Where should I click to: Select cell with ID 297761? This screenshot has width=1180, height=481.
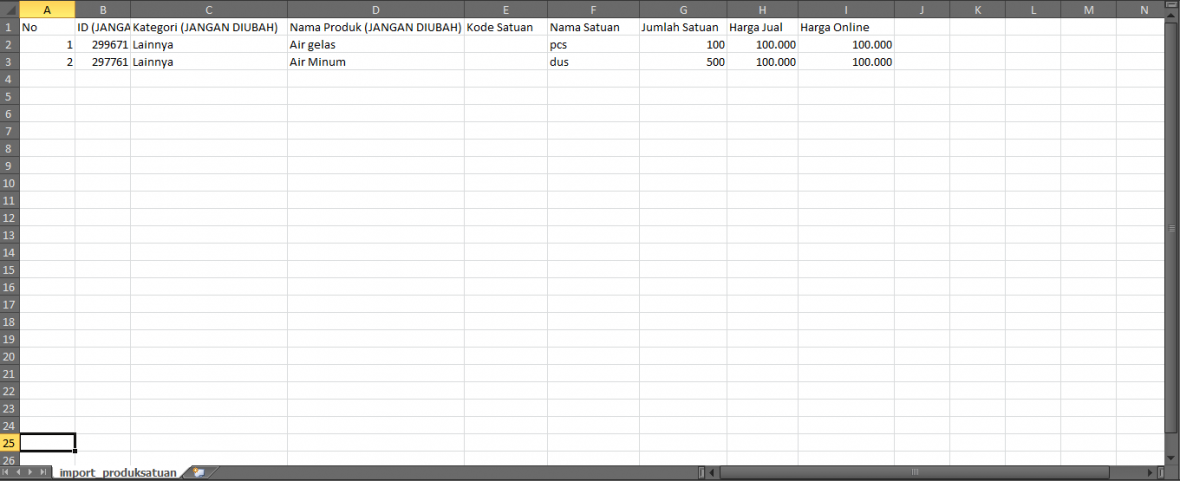(102, 62)
